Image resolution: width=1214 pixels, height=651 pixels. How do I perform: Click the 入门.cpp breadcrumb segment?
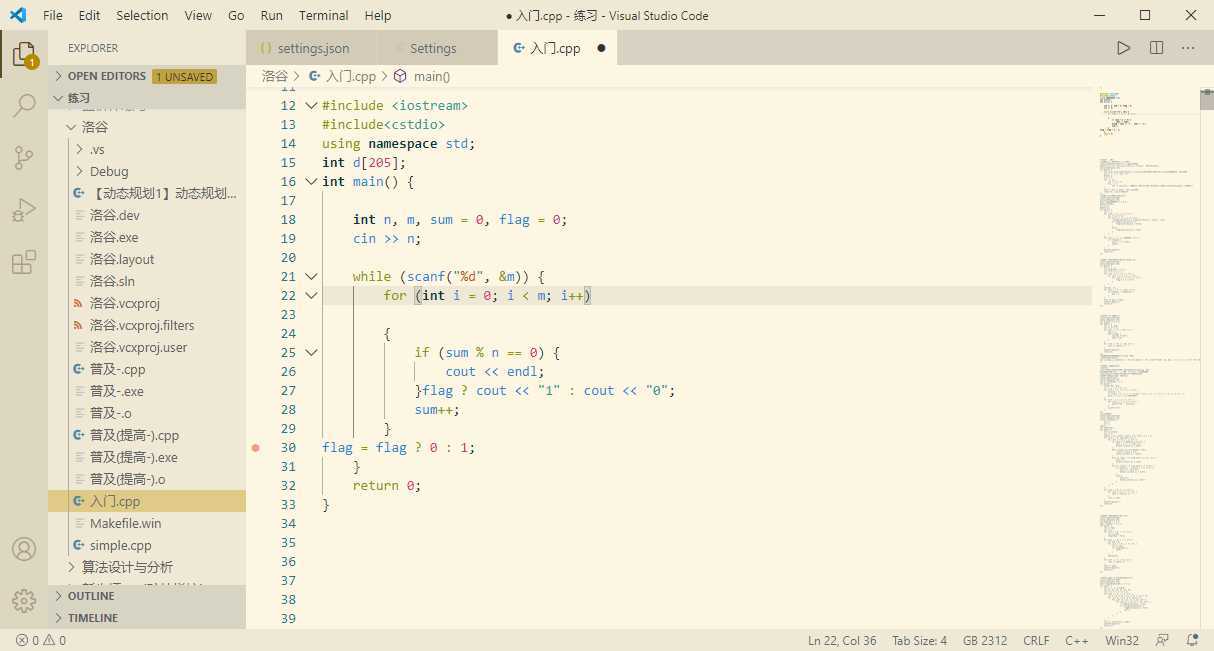pos(343,76)
